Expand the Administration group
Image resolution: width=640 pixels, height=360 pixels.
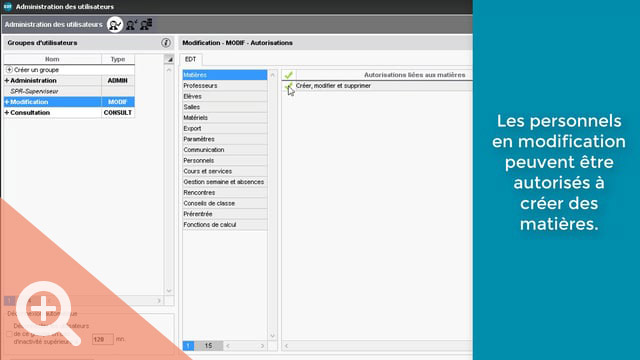[x=7, y=81]
